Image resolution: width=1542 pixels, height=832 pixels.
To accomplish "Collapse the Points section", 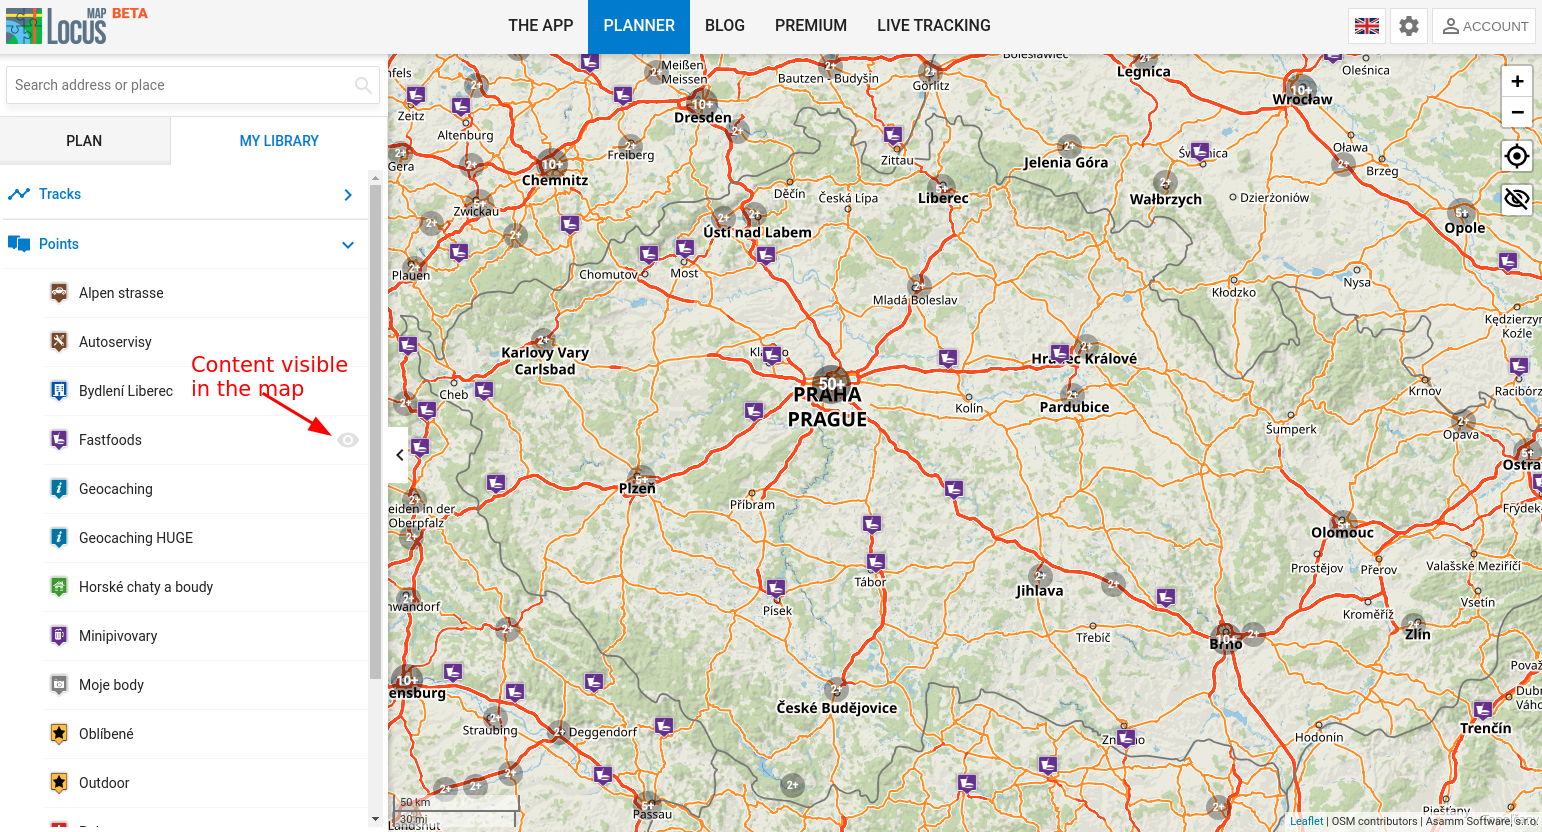I will 347,245.
